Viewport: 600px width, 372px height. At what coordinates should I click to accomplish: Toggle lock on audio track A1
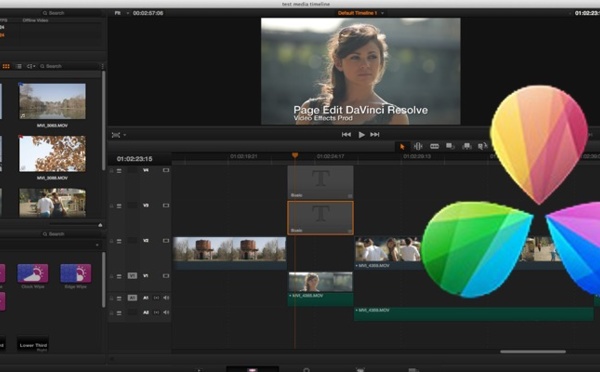[112, 298]
